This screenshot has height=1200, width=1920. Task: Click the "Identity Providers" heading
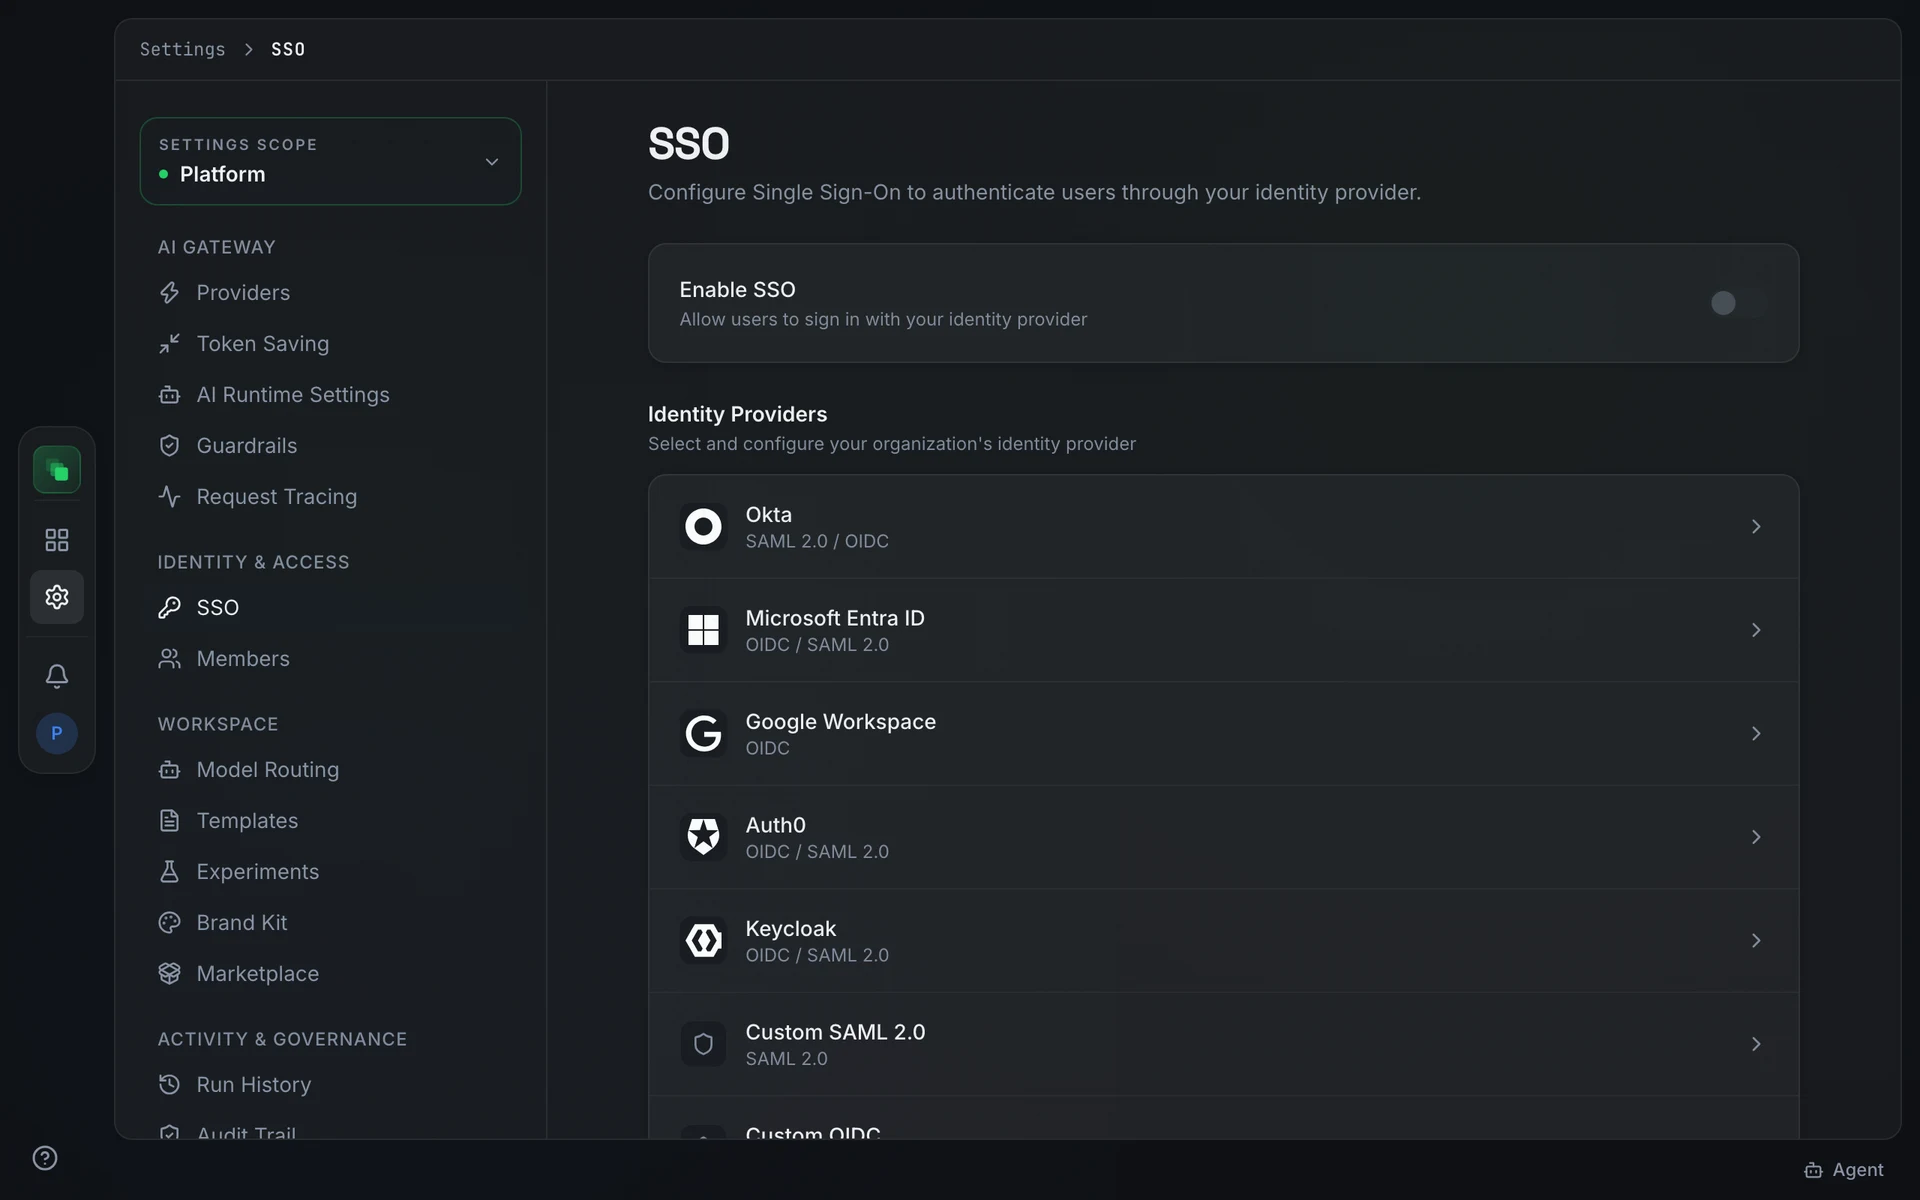click(x=737, y=414)
